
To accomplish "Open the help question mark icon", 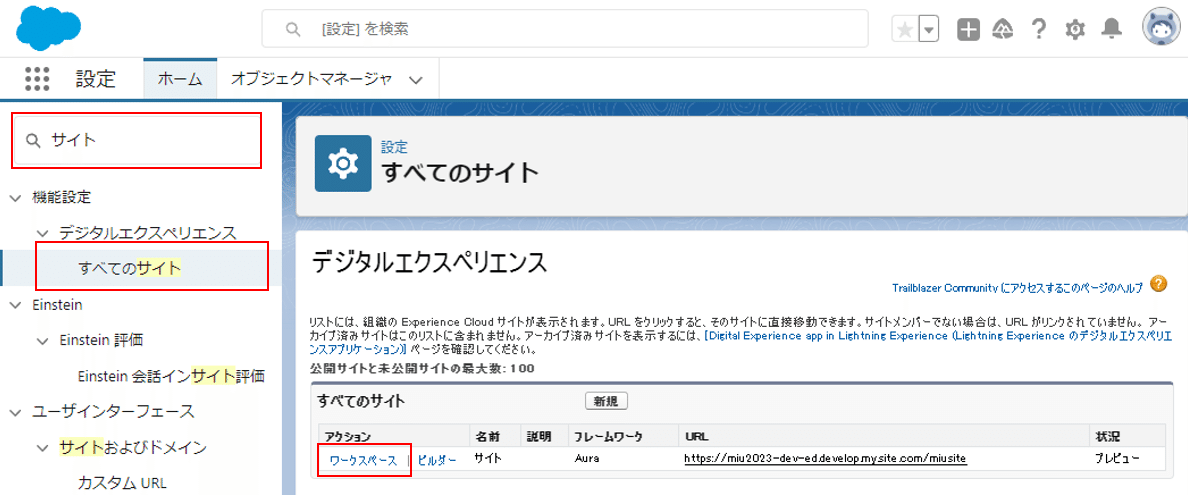I will coord(1039,29).
